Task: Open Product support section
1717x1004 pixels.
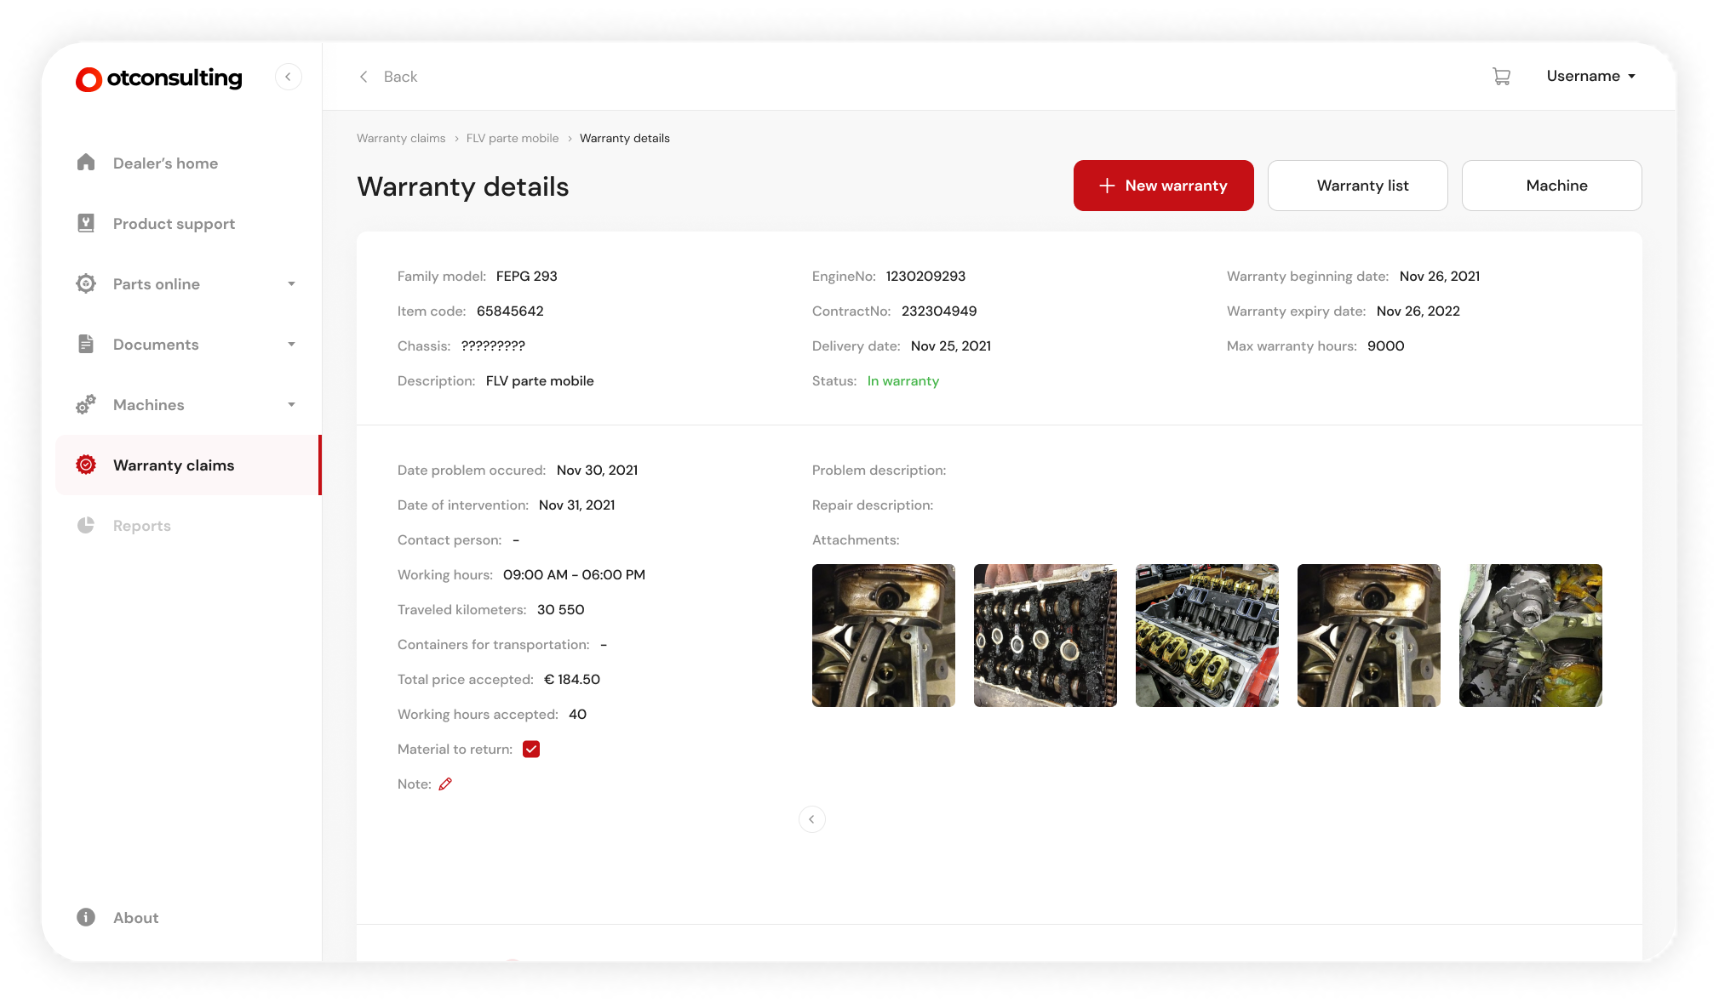Action: tap(188, 224)
